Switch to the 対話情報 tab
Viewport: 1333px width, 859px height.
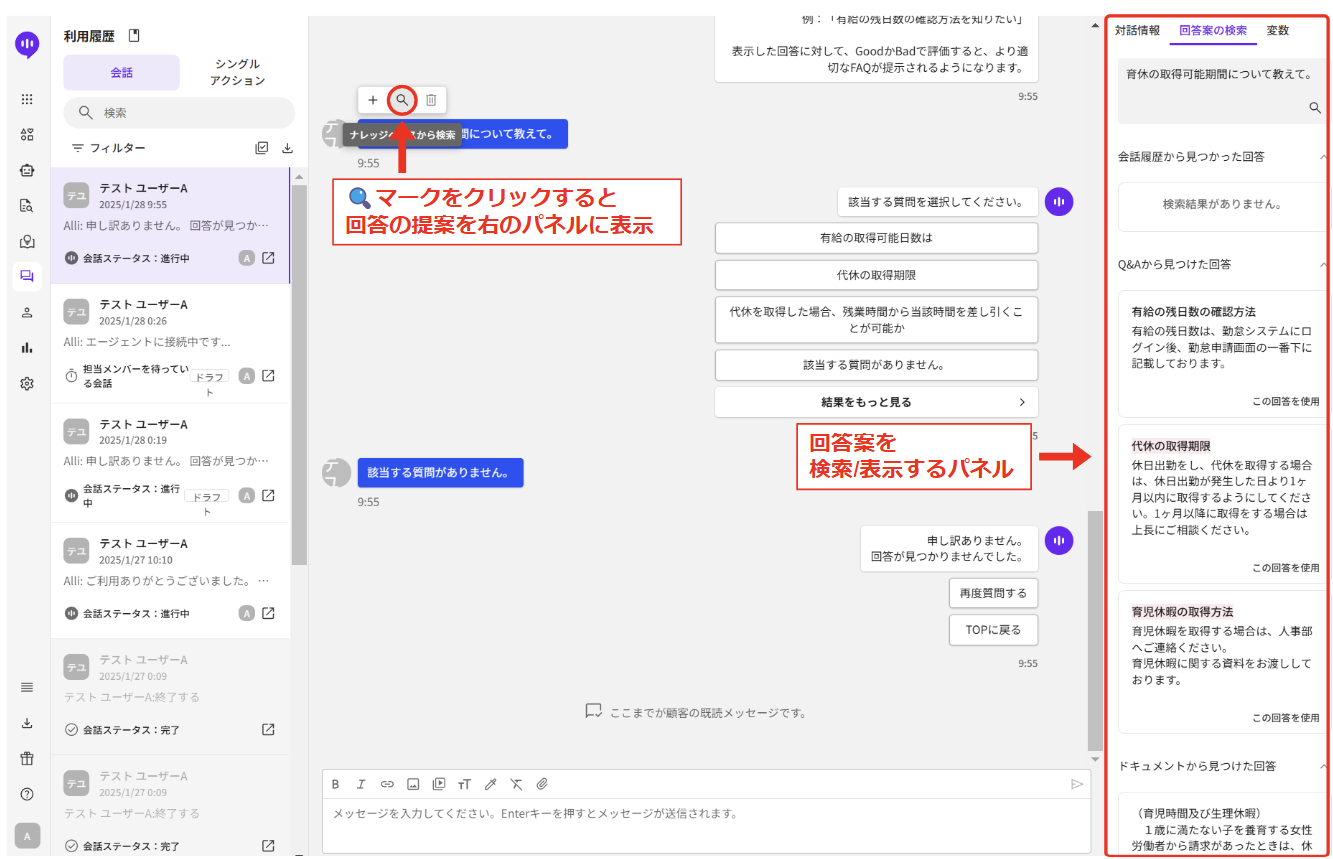[1137, 30]
